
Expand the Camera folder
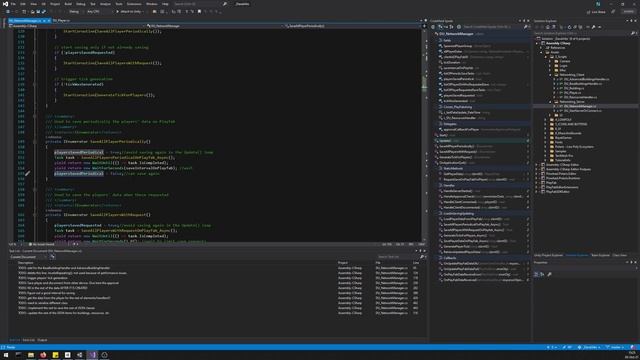(x=550, y=61)
